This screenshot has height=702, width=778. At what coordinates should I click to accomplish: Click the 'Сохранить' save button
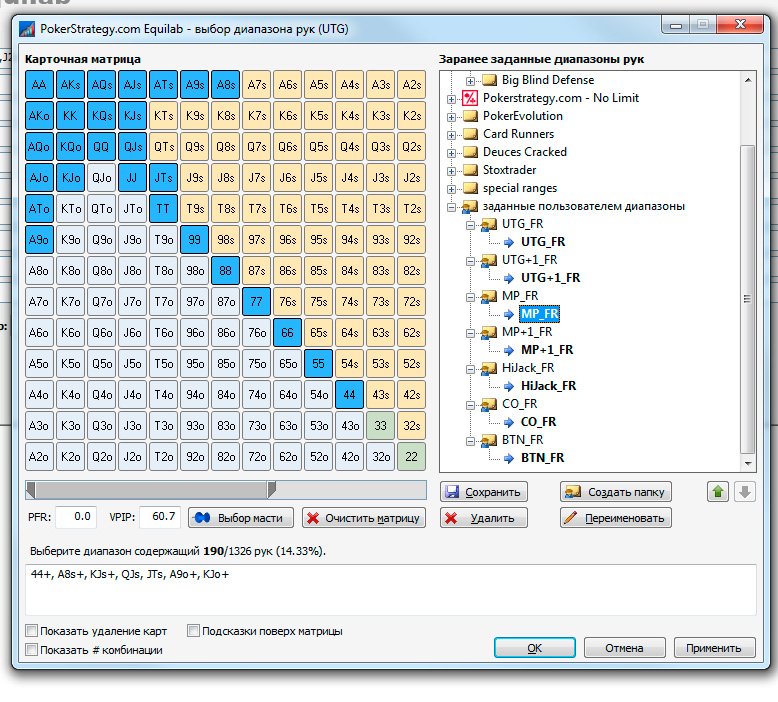[x=483, y=492]
